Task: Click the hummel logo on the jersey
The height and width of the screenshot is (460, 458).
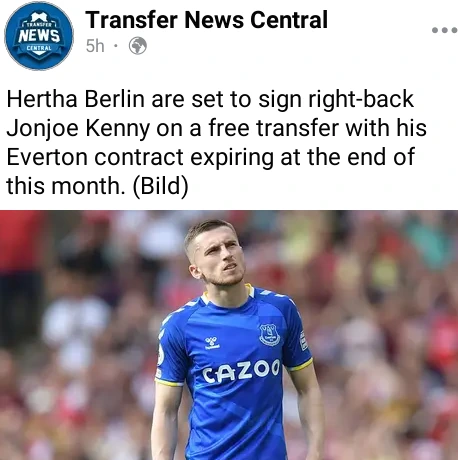Action: tap(212, 343)
